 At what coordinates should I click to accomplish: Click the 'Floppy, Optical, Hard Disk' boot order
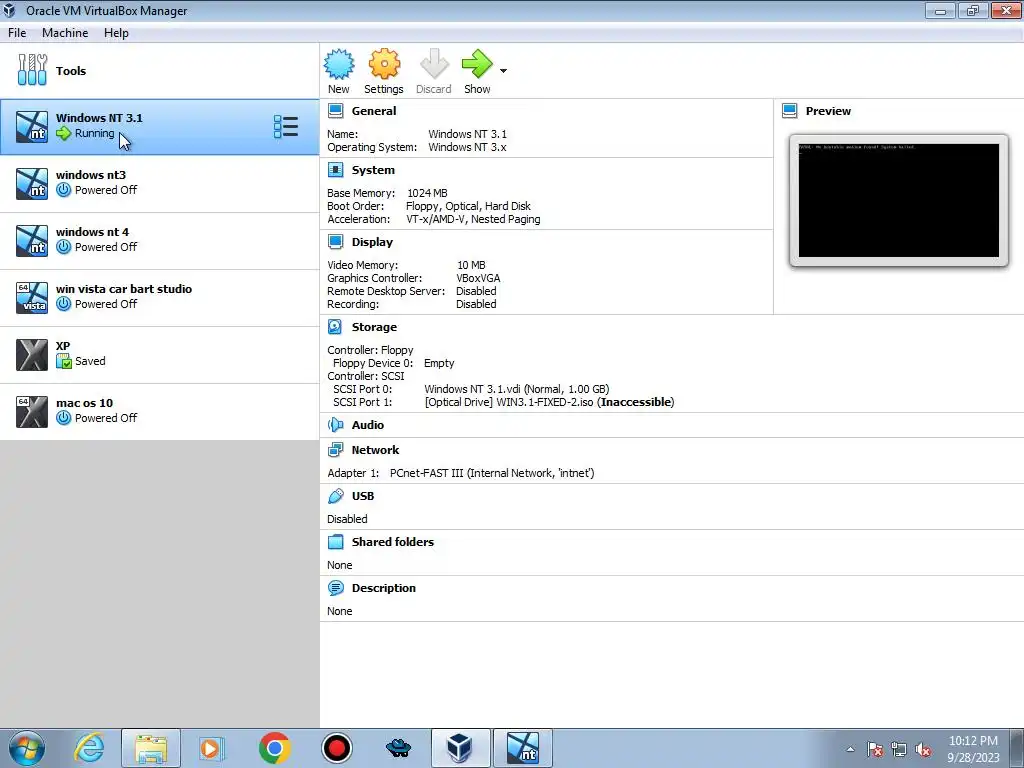468,206
